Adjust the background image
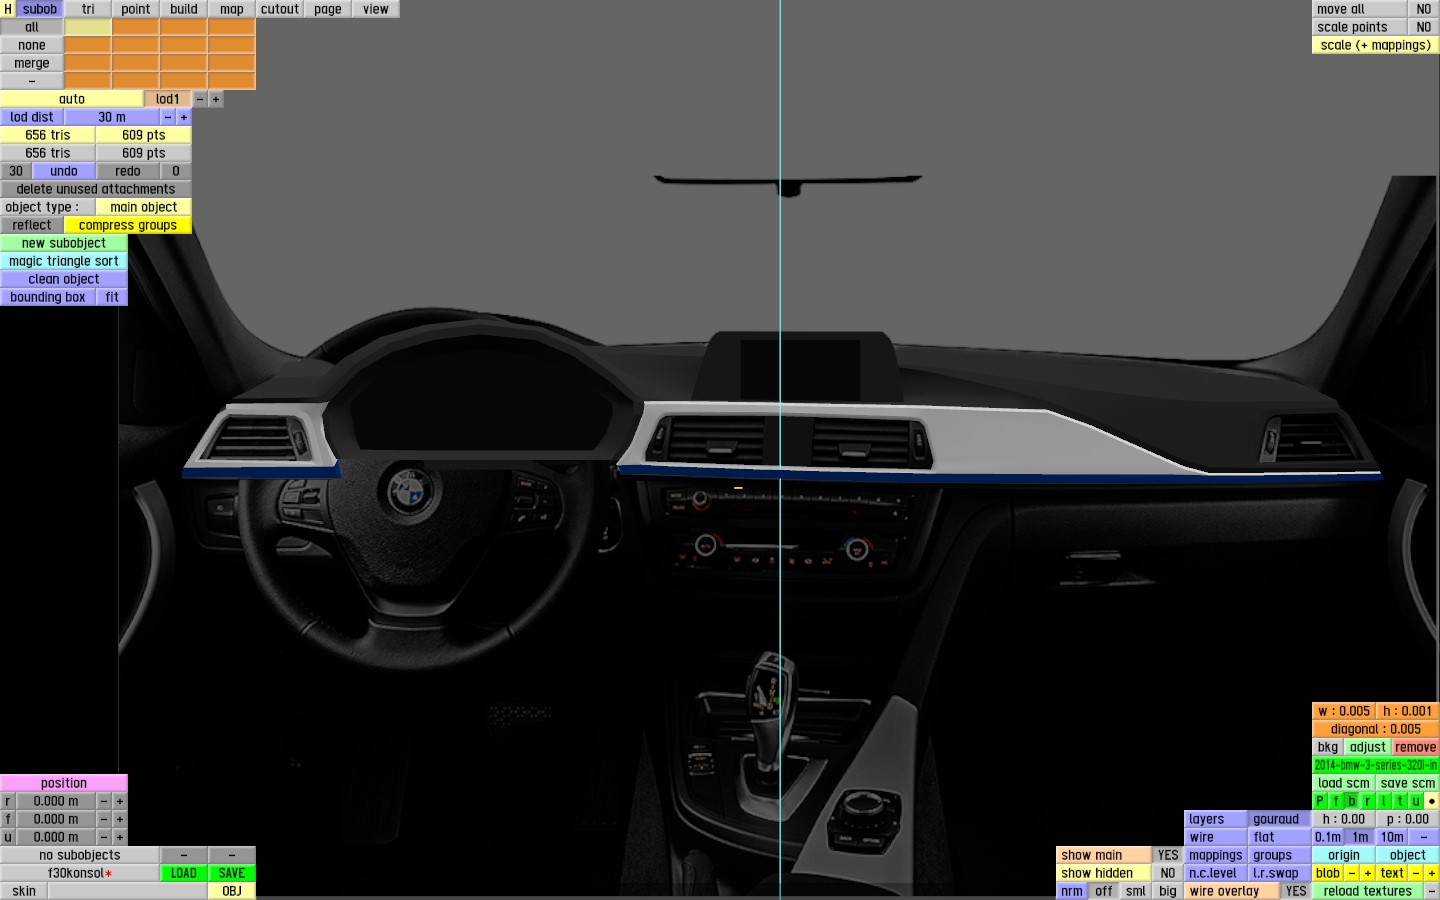The height and width of the screenshot is (900, 1440). click(x=1368, y=747)
